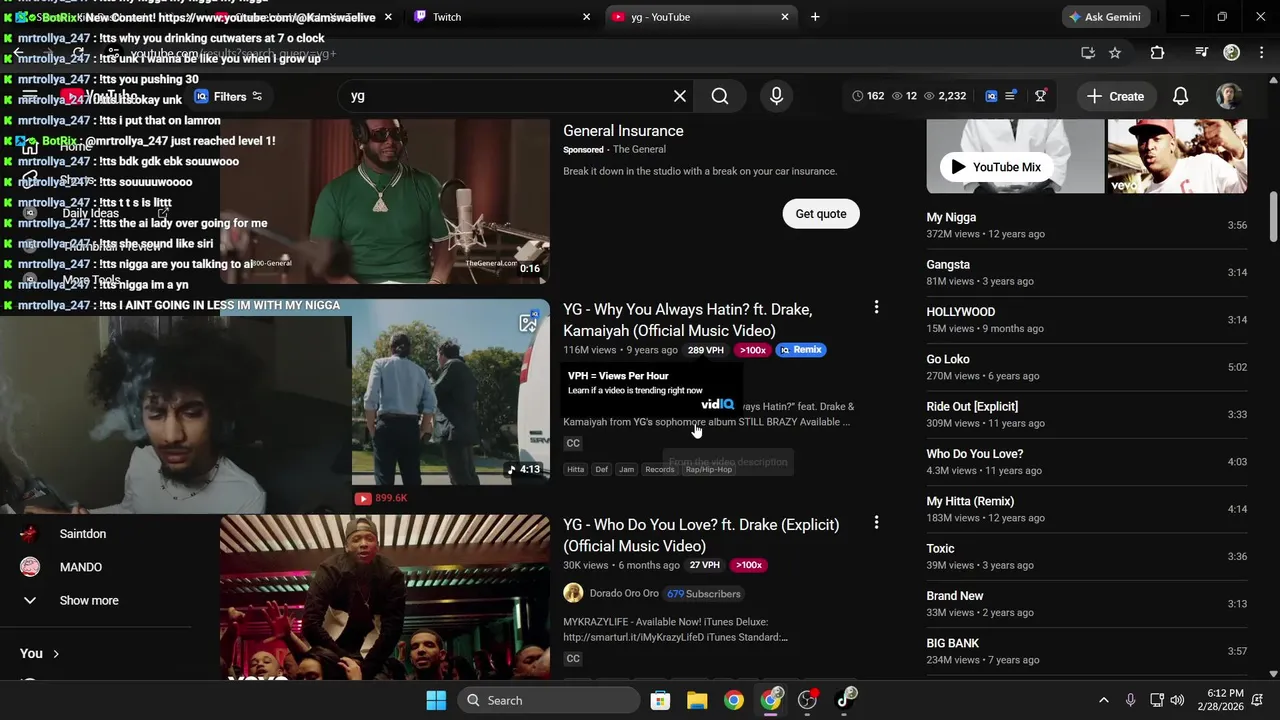Image resolution: width=1280 pixels, height=720 pixels.
Task: Bookmark this page with the star
Action: [1115, 53]
